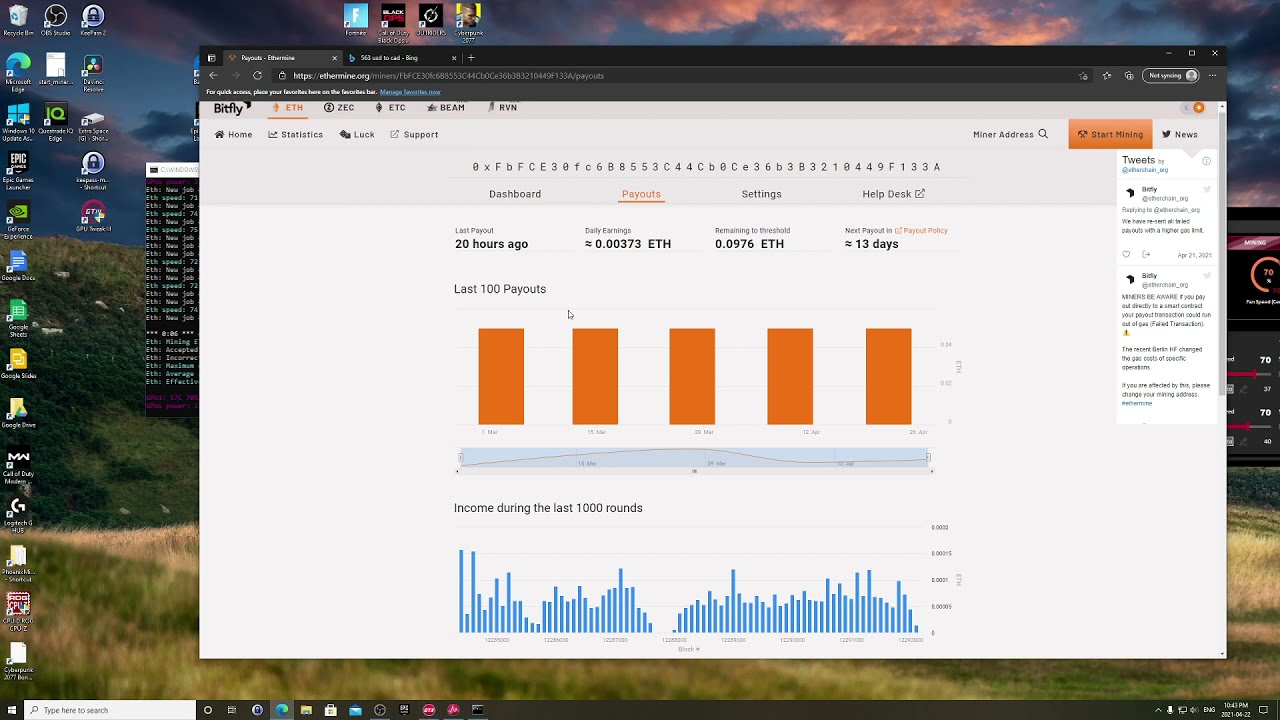Switch to the Payouts - Ethermine tab

[x=282, y=58]
